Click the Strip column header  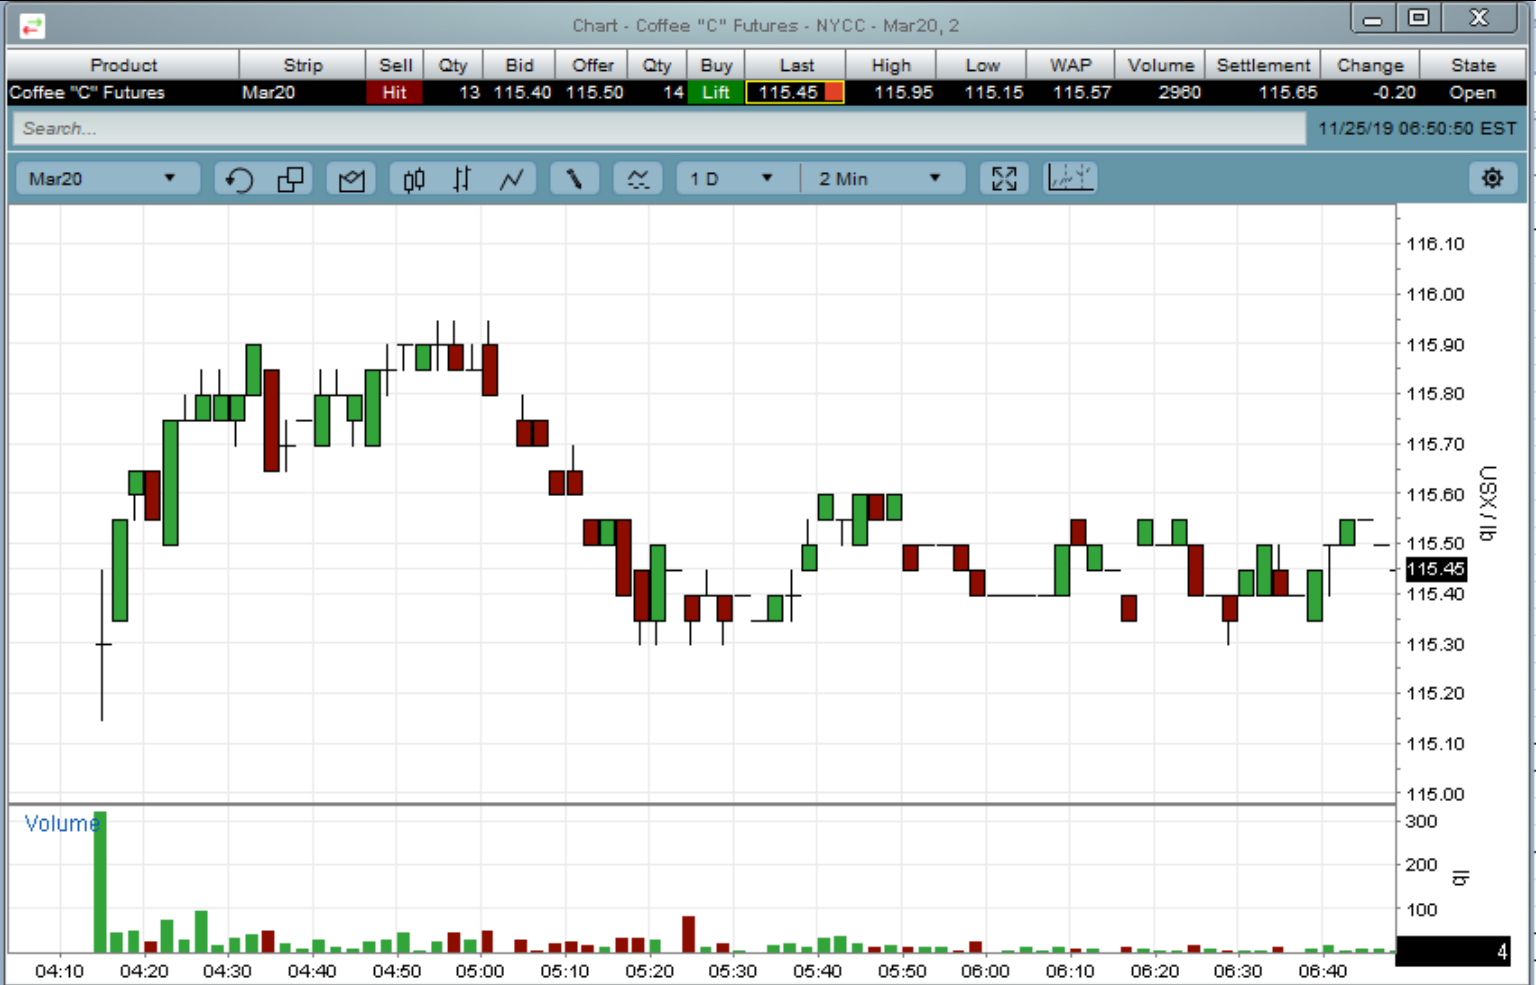coord(303,65)
